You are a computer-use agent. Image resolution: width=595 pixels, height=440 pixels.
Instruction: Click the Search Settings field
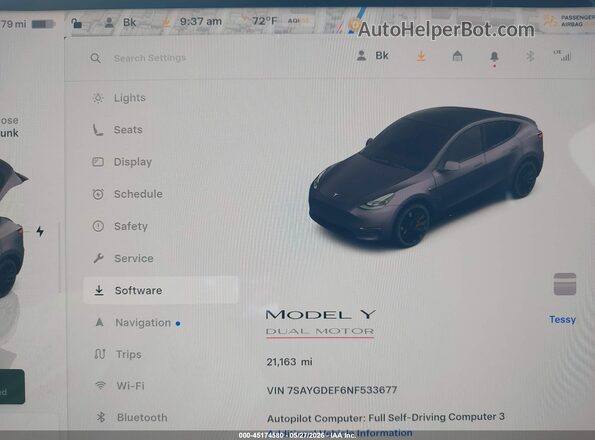(150, 58)
